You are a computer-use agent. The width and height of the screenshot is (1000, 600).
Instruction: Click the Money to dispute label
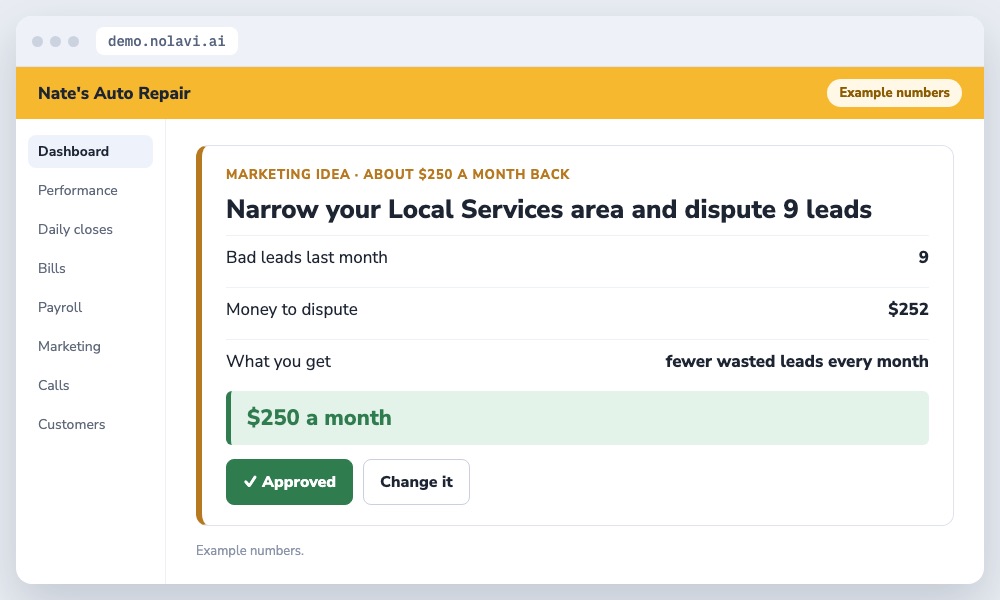click(291, 309)
